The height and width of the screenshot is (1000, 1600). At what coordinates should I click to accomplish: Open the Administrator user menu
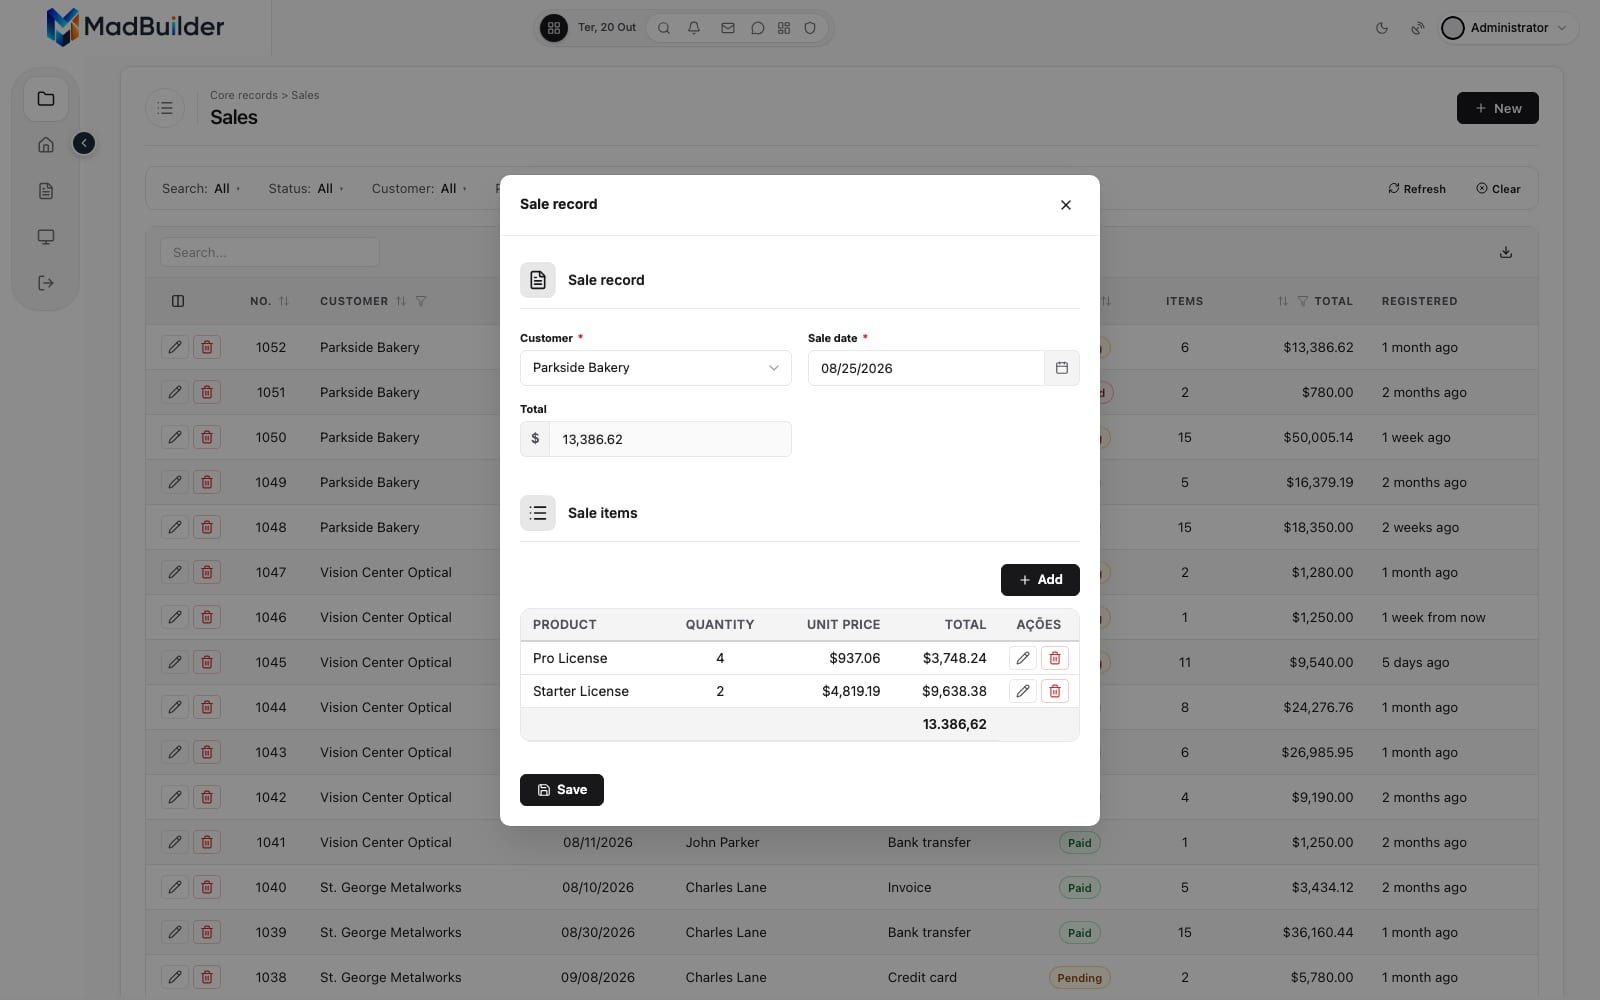pyautogui.click(x=1508, y=28)
